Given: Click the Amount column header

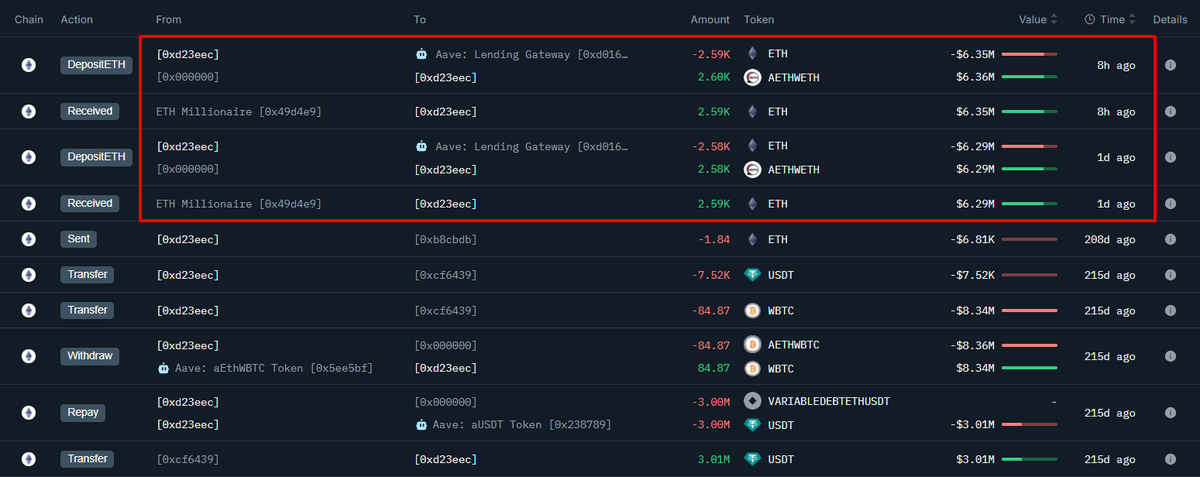Looking at the screenshot, I should [x=710, y=19].
